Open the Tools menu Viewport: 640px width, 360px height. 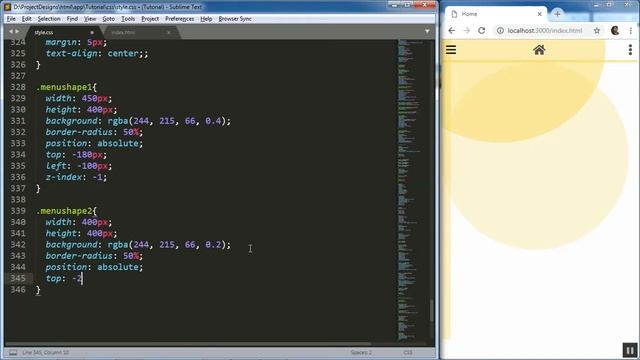128,19
